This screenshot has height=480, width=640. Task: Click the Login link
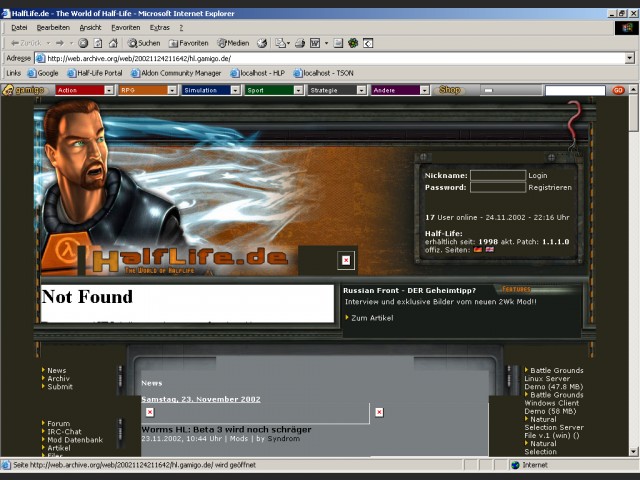click(x=538, y=176)
